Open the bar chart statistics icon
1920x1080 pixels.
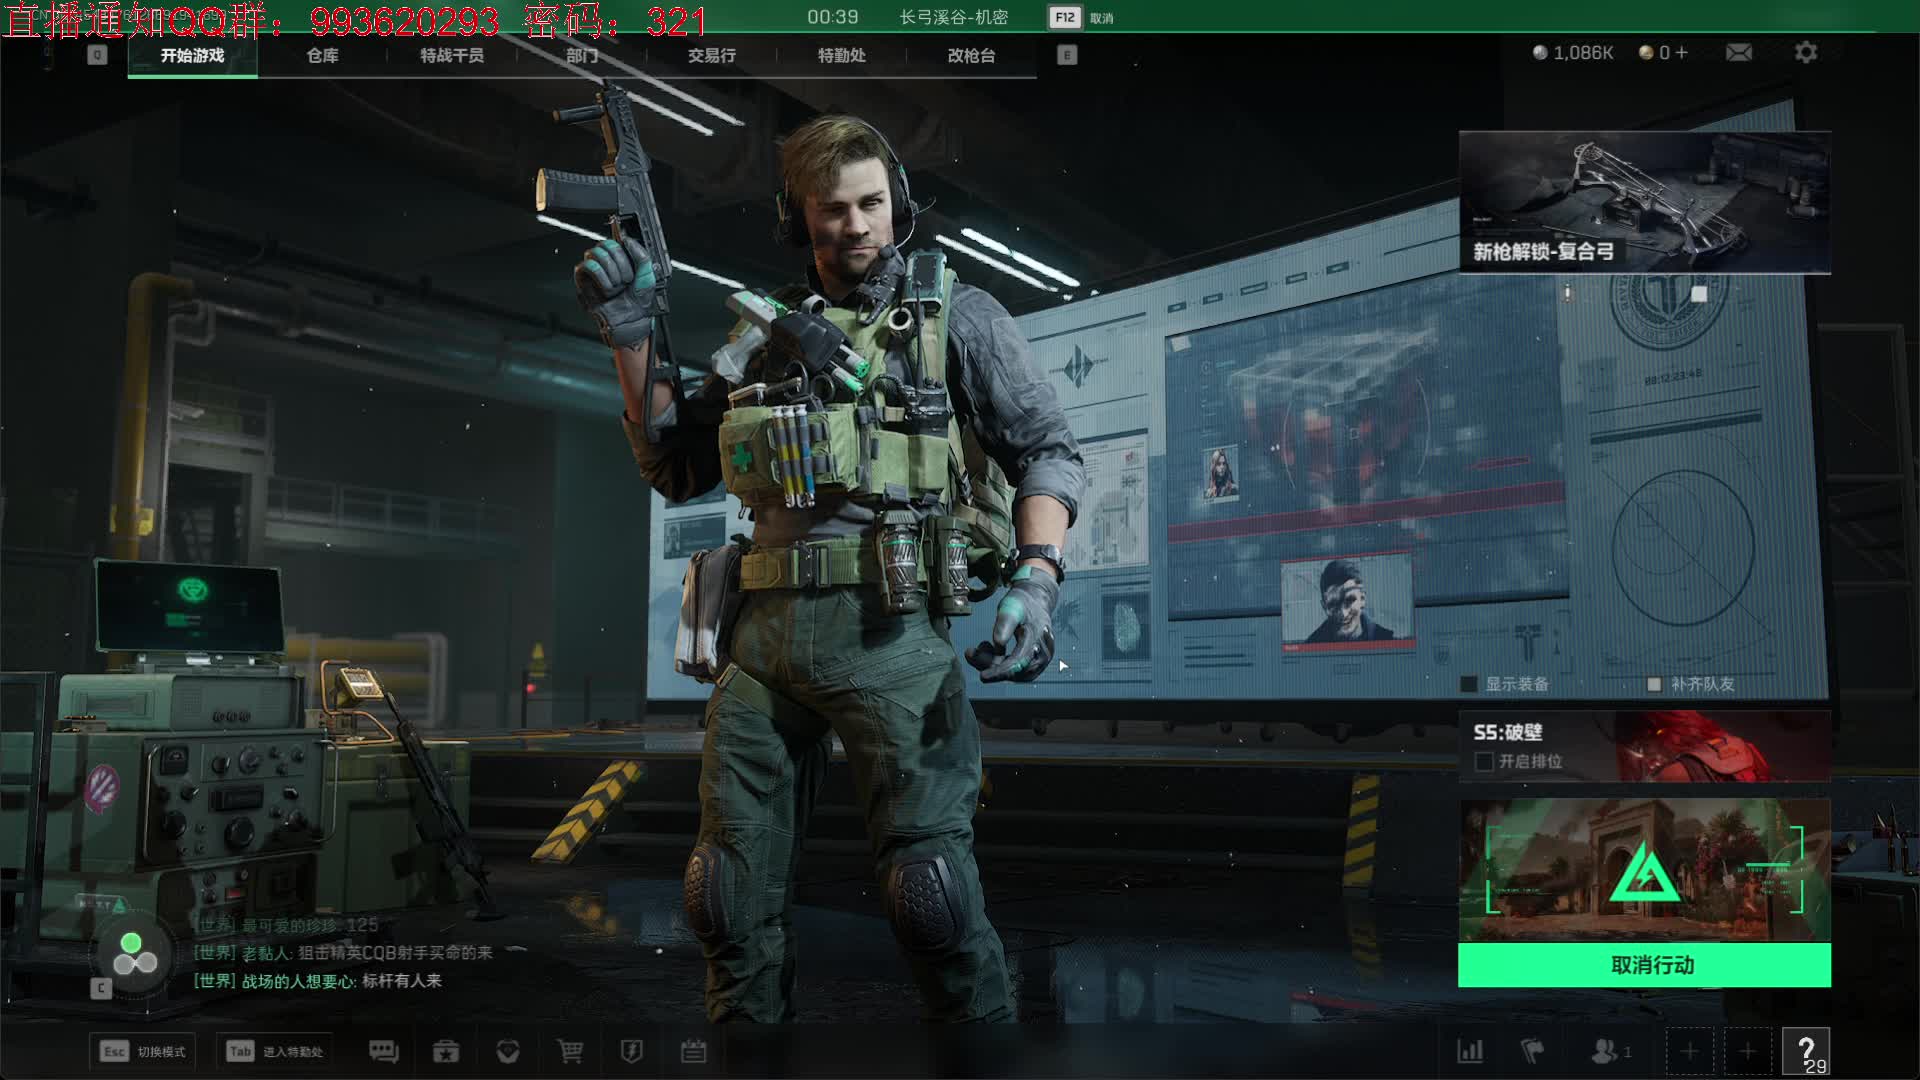coord(1470,1051)
